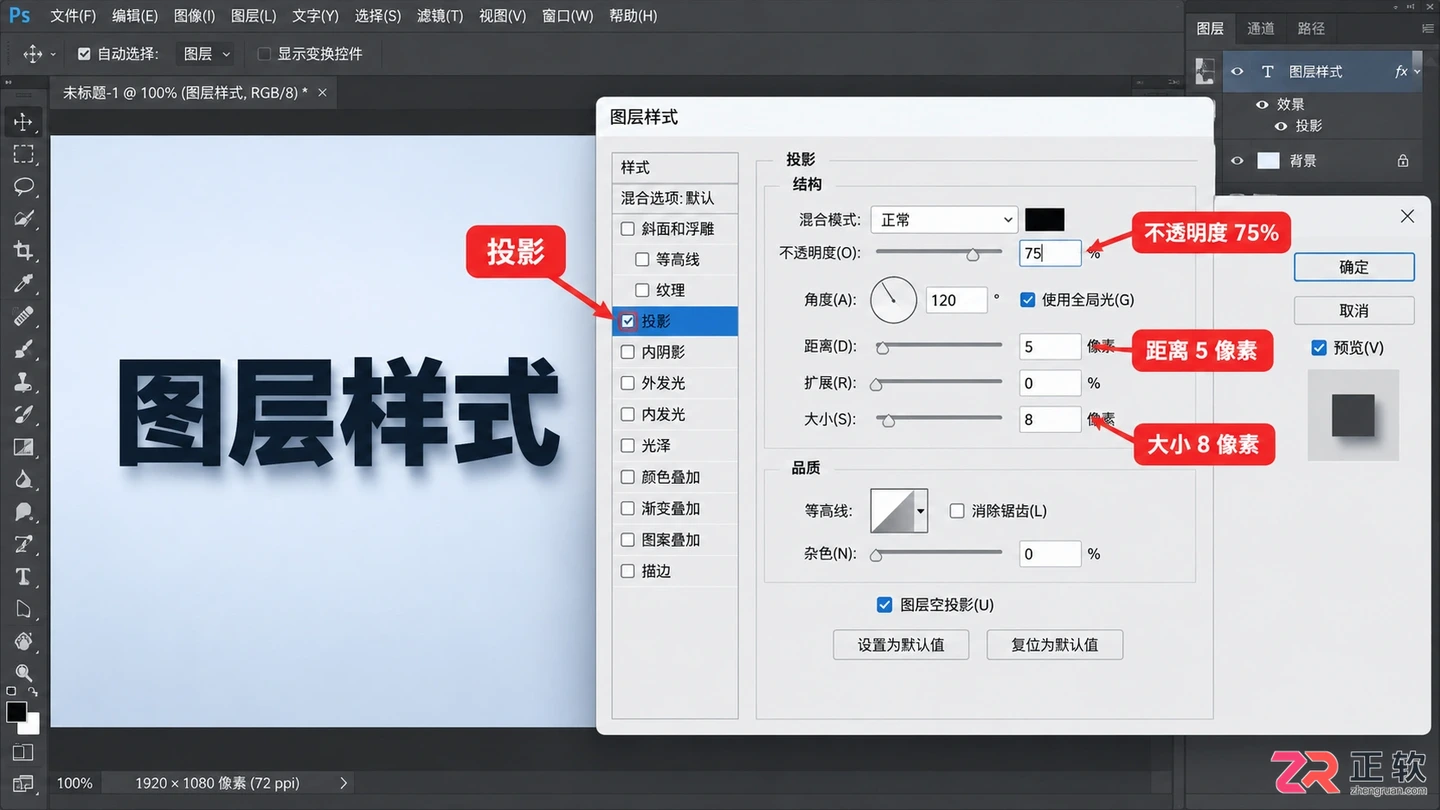Viewport: 1440px width, 810px height.
Task: Click the screen mode icon at toolbar bottom
Action: (x=23, y=783)
